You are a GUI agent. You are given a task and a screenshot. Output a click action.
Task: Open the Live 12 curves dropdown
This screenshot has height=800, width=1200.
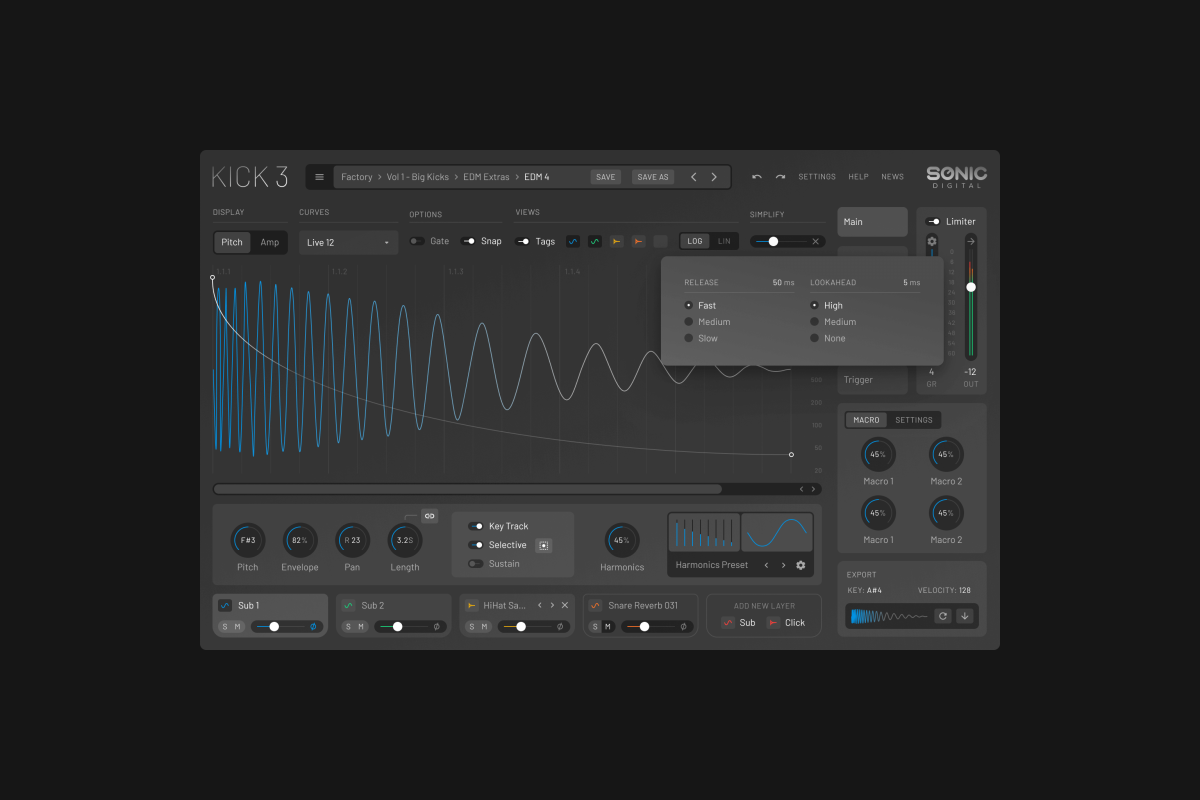[x=348, y=242]
